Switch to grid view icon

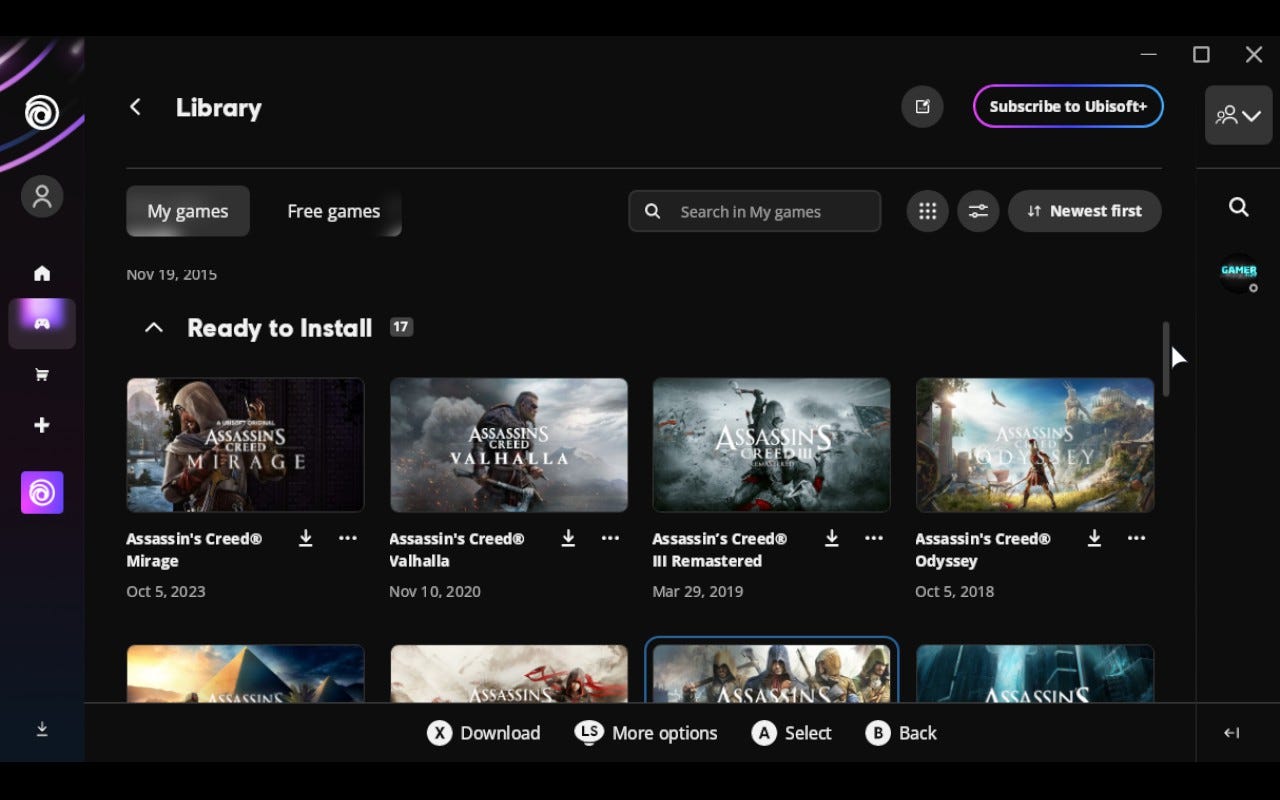[927, 211]
